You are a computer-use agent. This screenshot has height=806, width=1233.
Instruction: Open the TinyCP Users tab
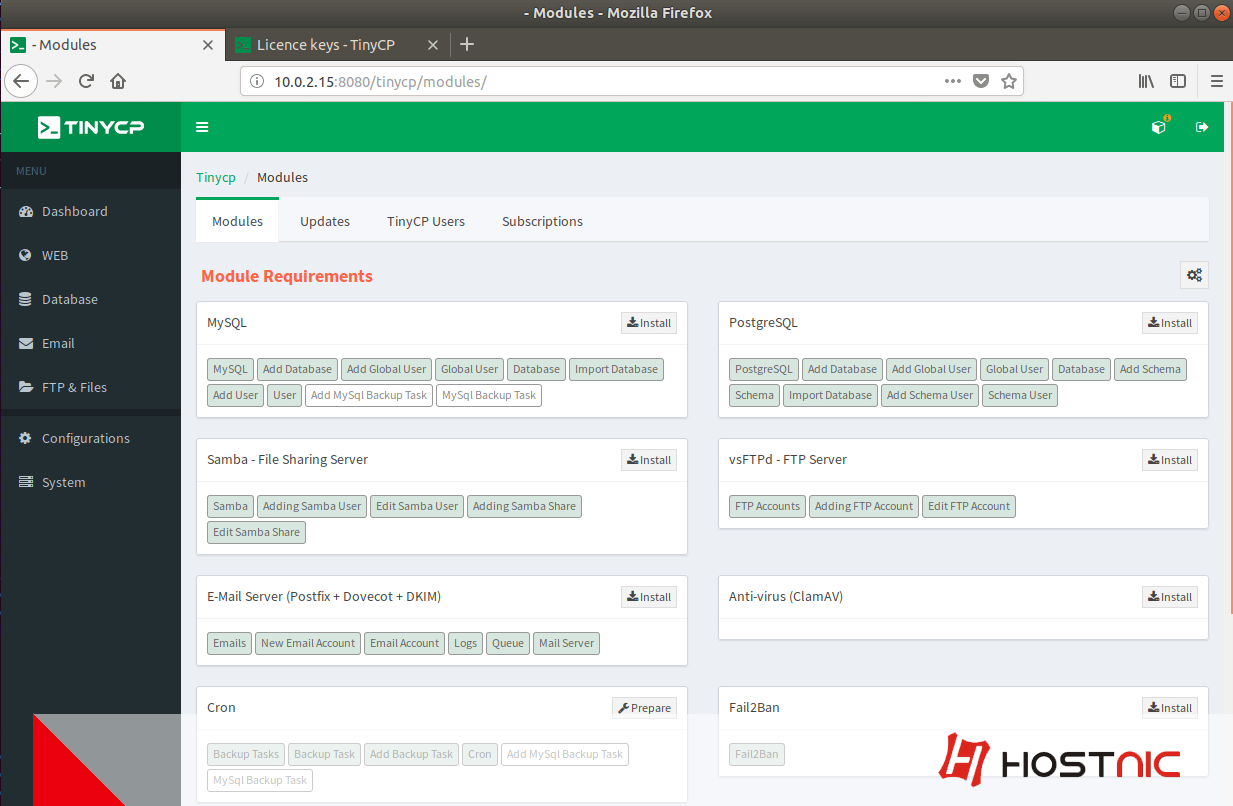425,221
